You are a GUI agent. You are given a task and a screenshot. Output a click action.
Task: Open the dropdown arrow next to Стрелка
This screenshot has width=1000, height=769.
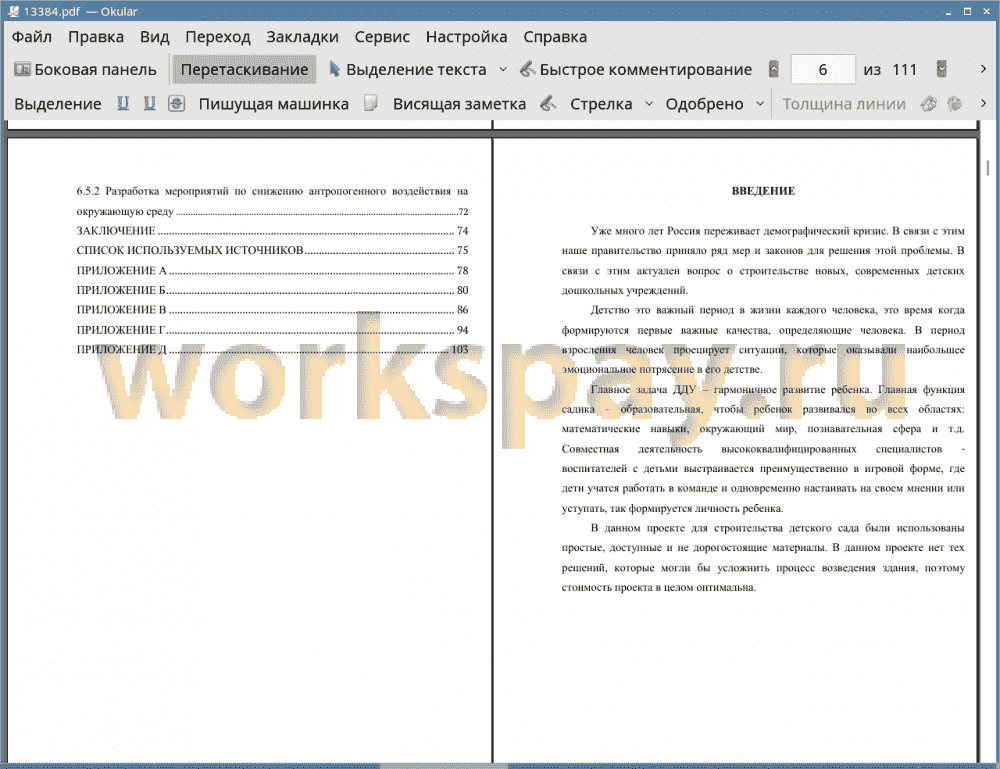(x=649, y=104)
